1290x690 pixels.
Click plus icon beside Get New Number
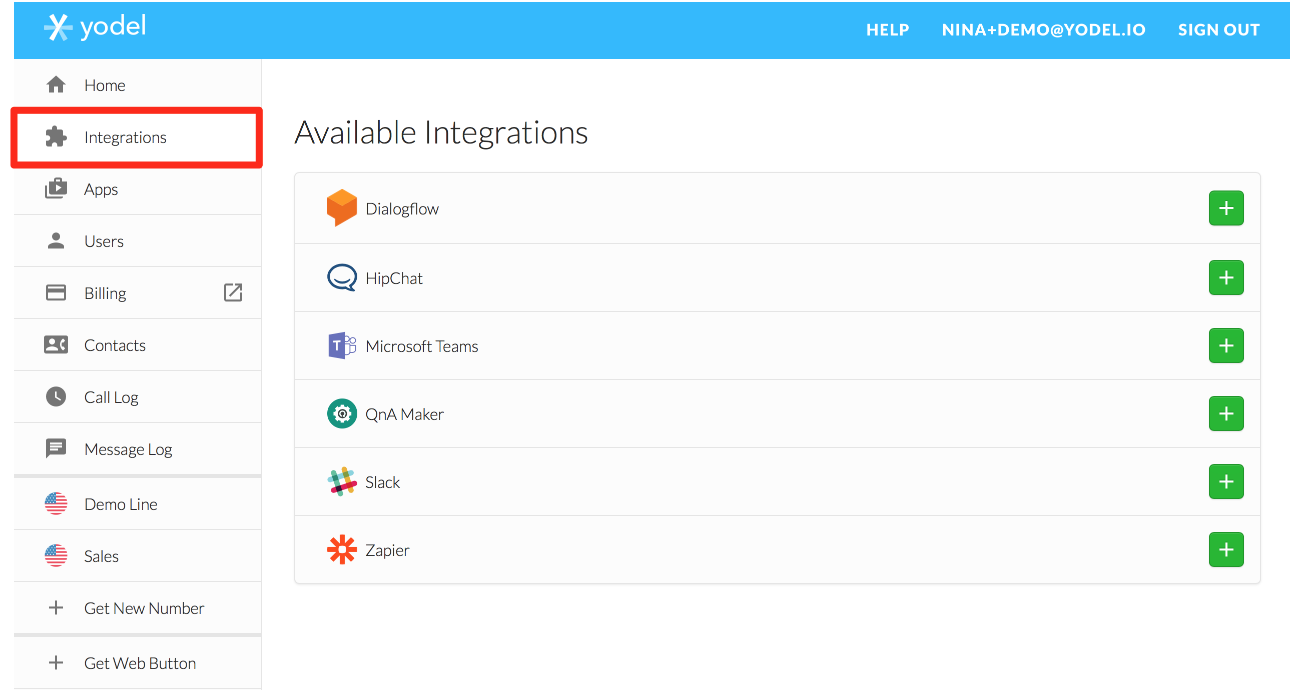click(56, 608)
